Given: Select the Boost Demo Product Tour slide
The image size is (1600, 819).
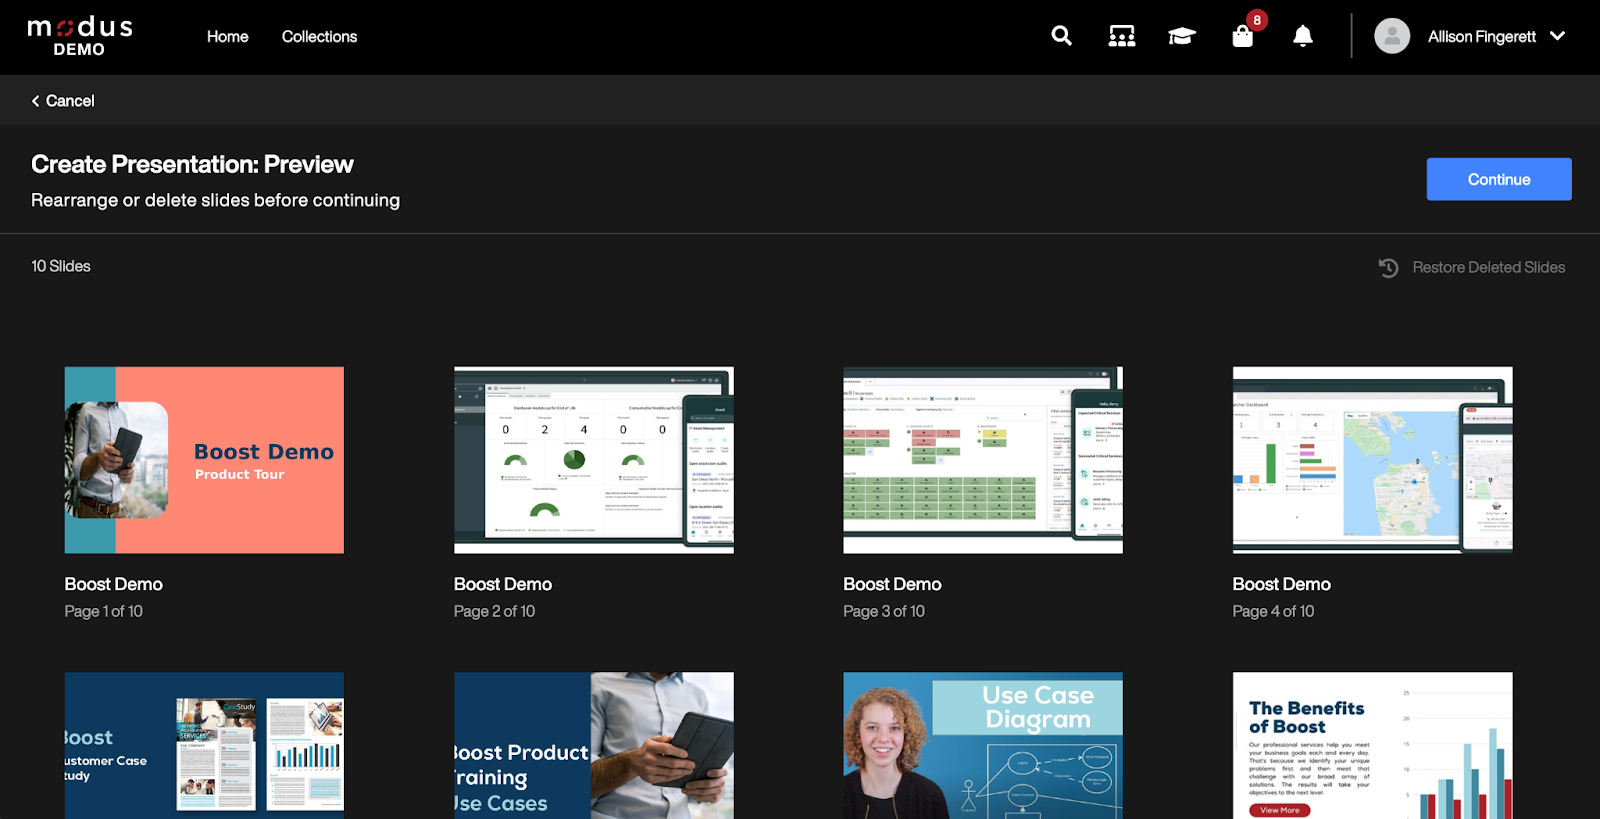Looking at the screenshot, I should (x=204, y=460).
